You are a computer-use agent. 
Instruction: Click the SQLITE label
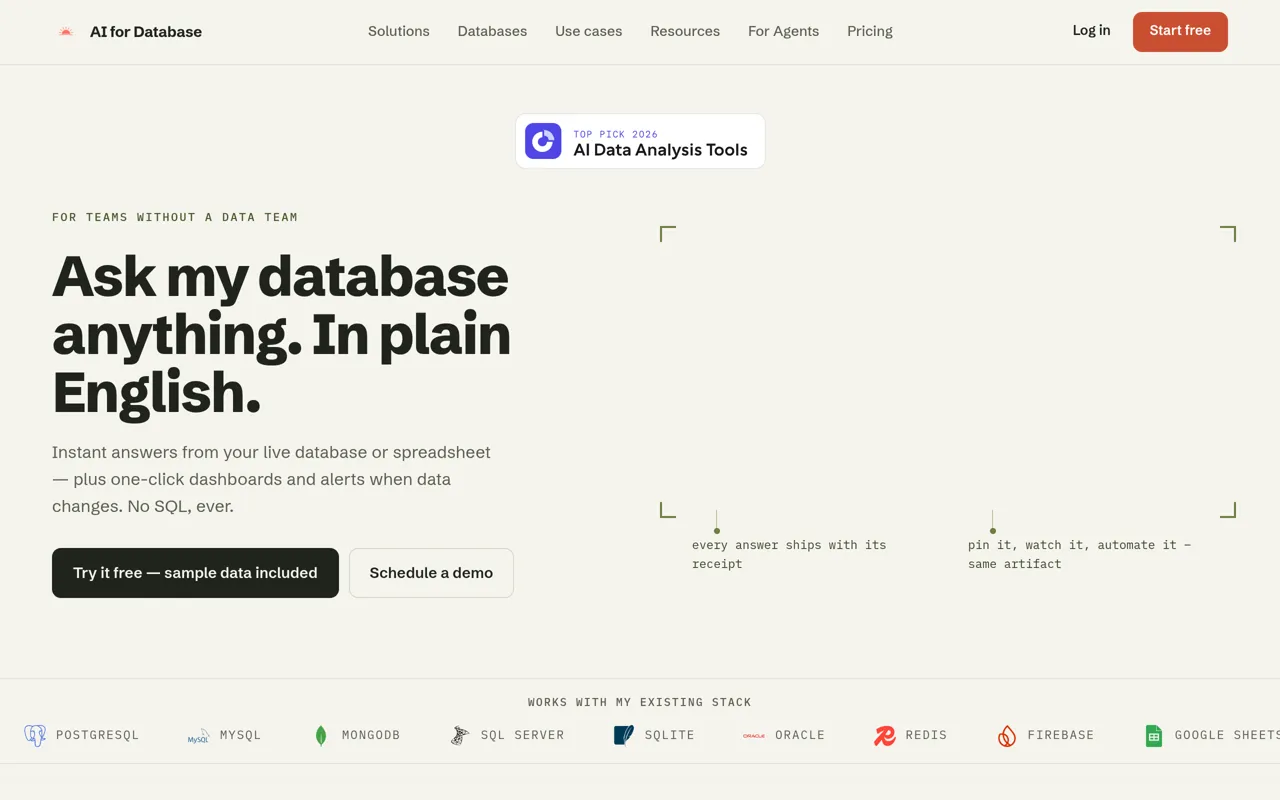[669, 735]
